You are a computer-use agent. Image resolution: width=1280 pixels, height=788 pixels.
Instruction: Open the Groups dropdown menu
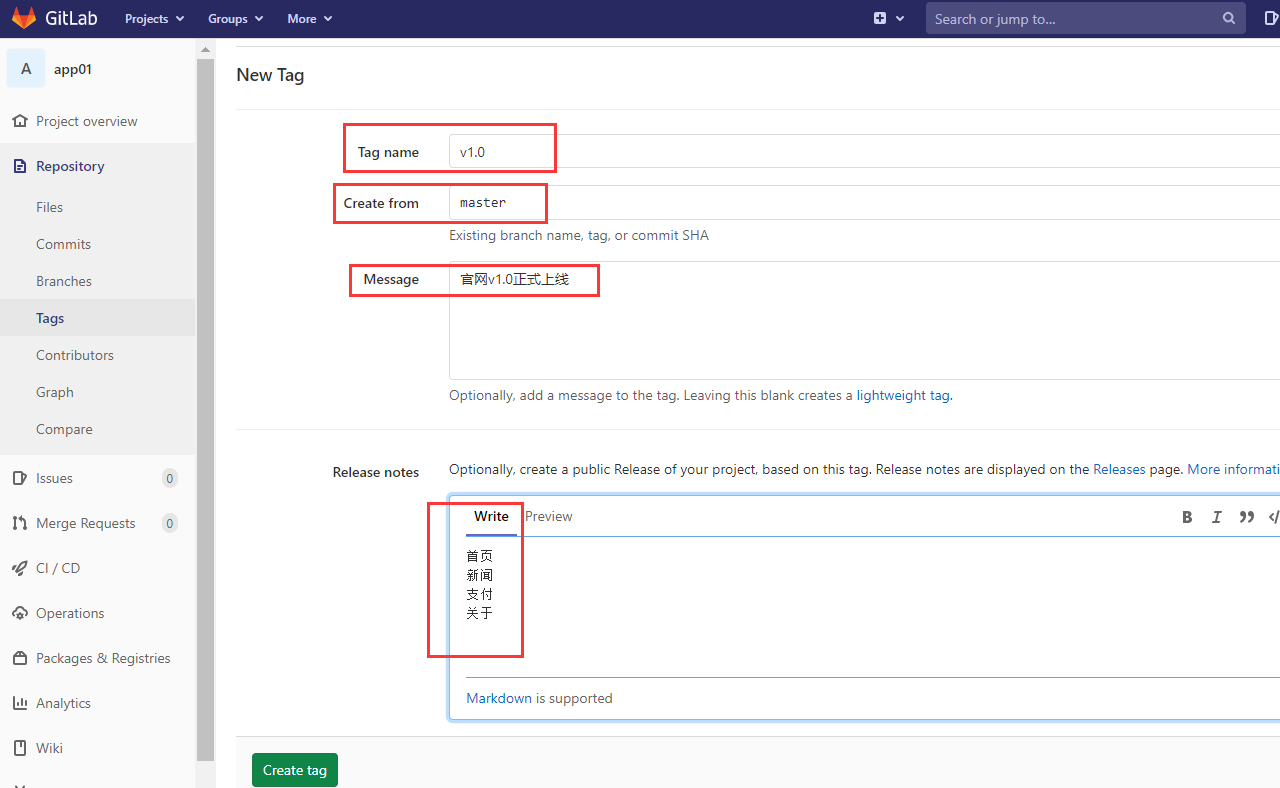coord(235,19)
